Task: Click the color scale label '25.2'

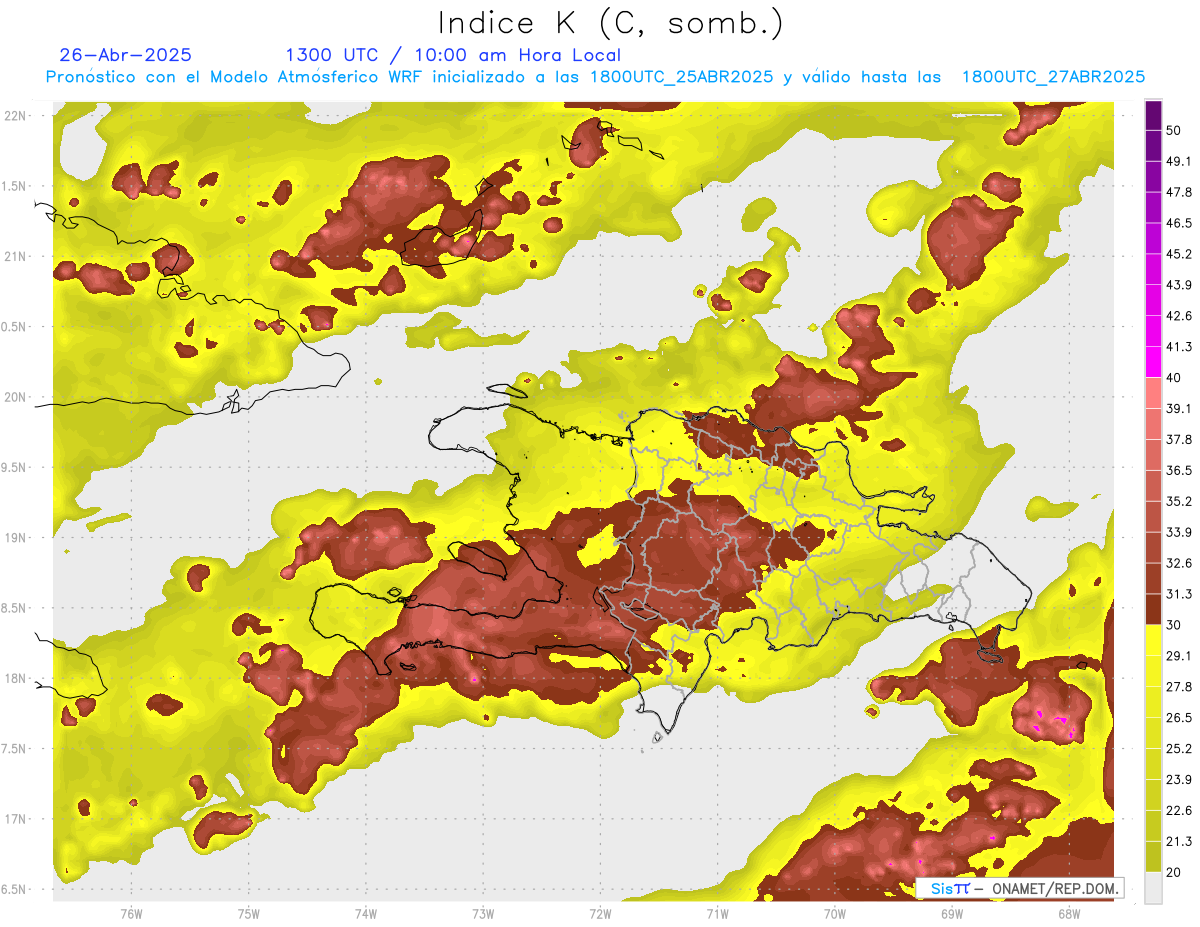Action: point(1178,749)
